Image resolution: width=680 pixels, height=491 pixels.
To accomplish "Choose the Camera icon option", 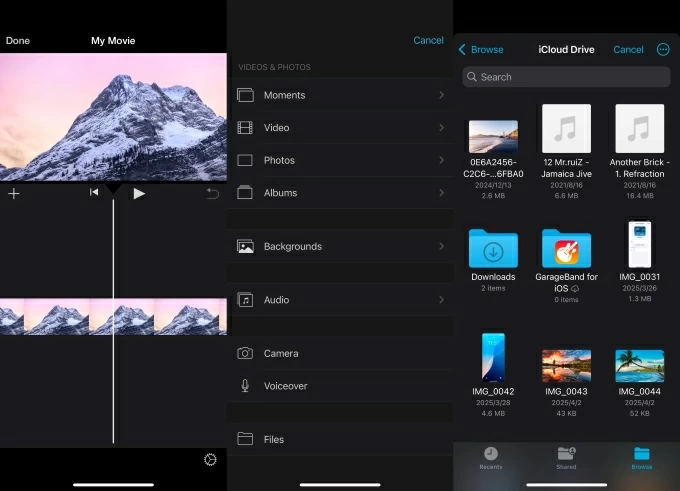I will click(245, 353).
